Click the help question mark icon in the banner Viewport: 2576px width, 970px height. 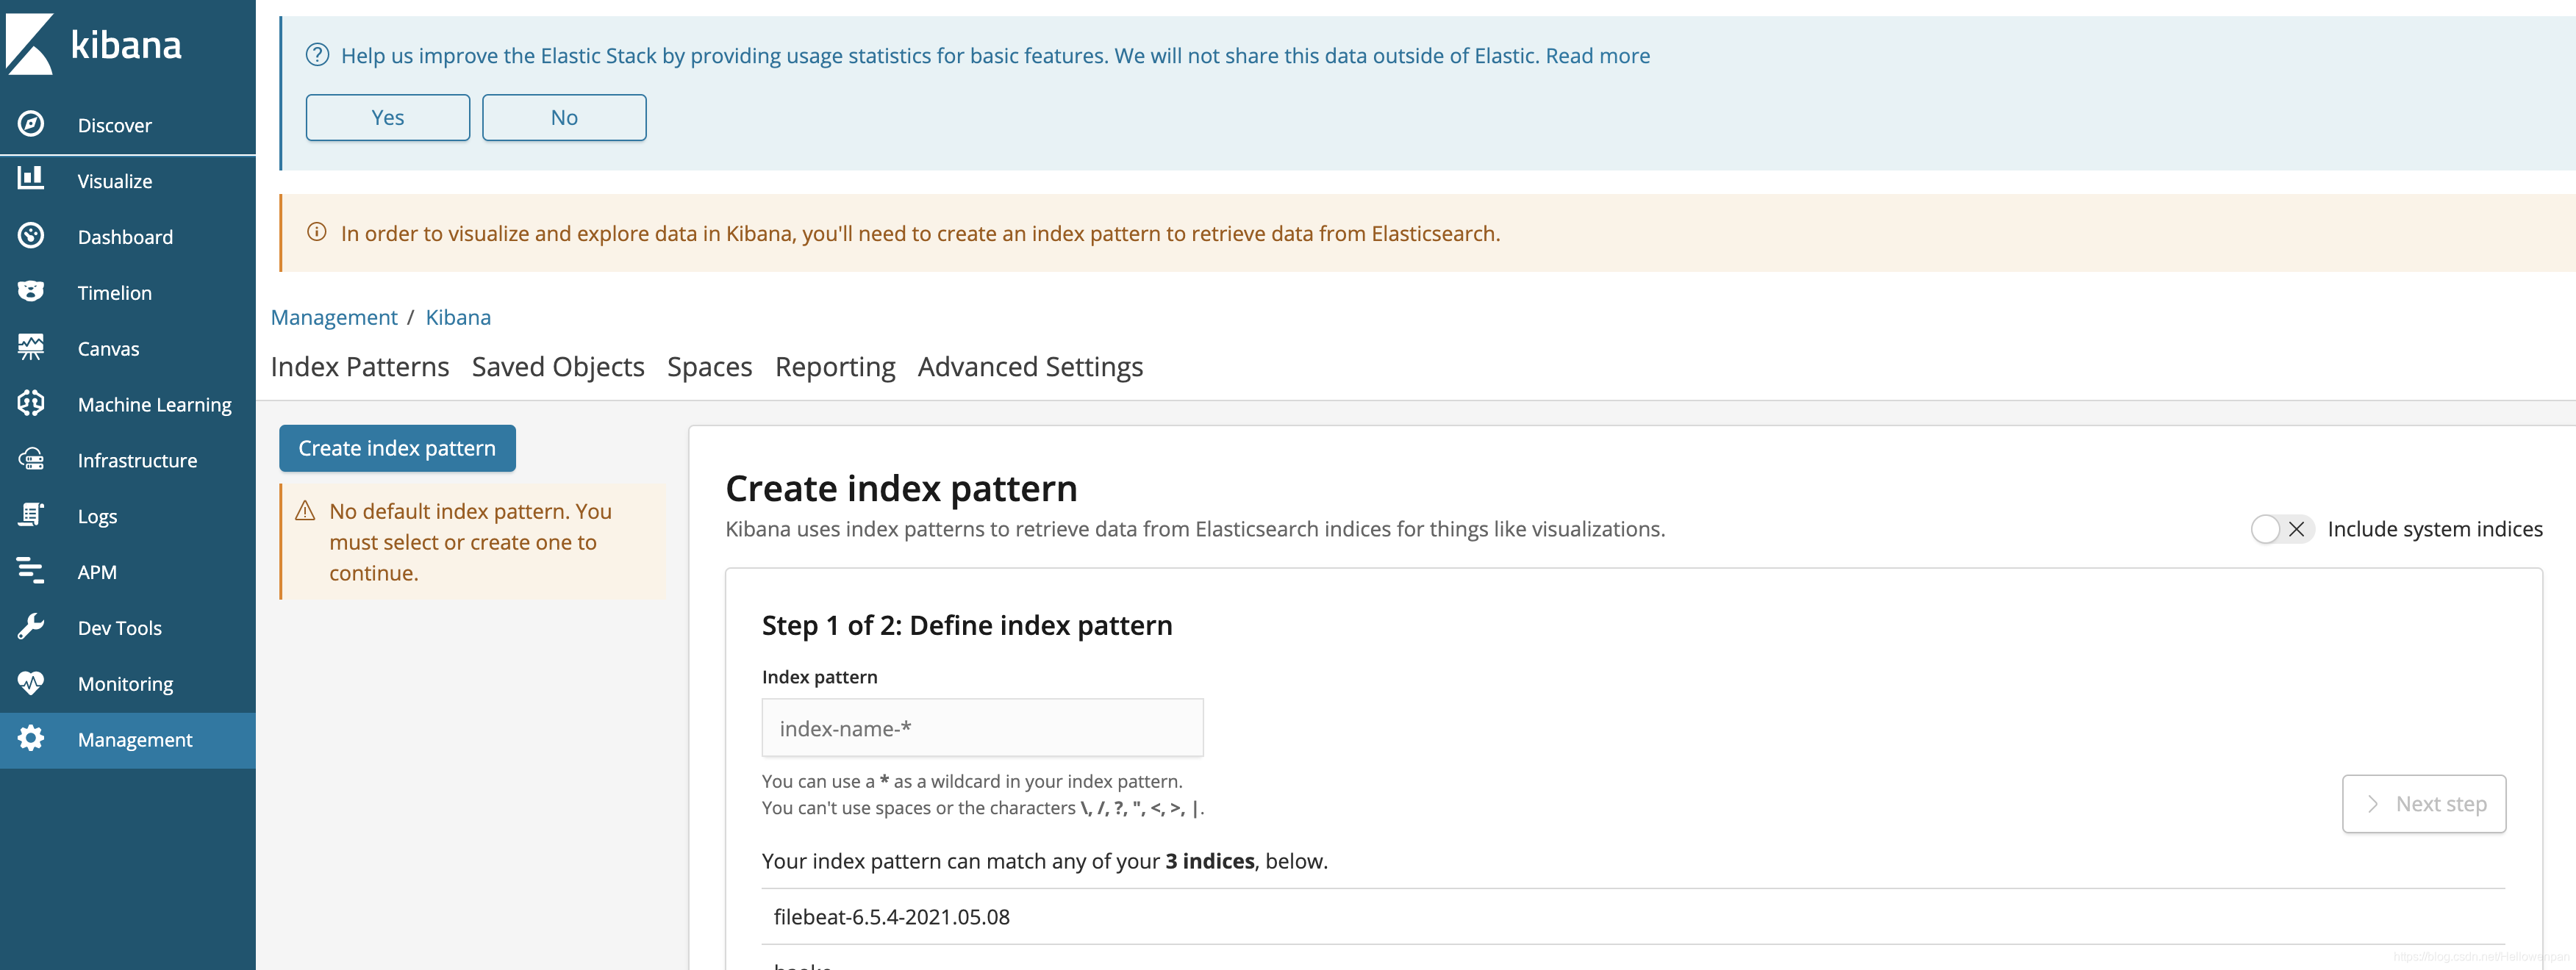click(317, 55)
